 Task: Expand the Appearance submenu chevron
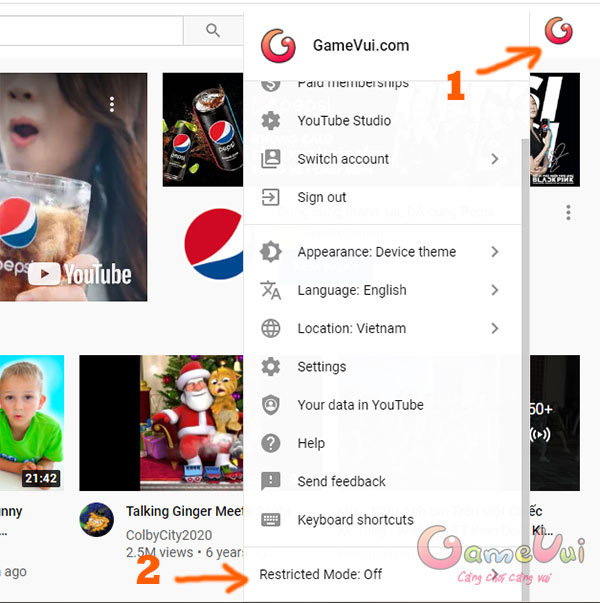495,252
